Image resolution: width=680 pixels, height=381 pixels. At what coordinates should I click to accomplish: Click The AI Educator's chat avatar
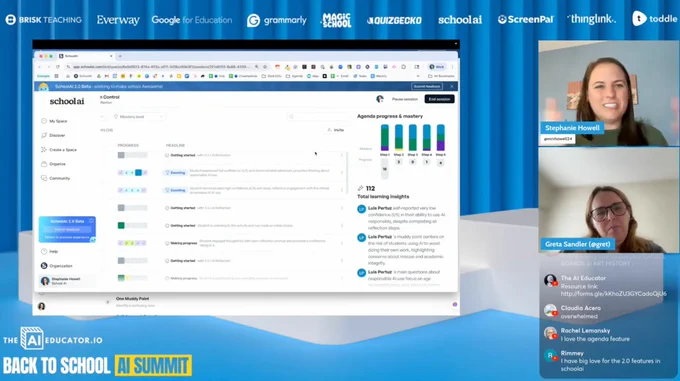(x=550, y=280)
